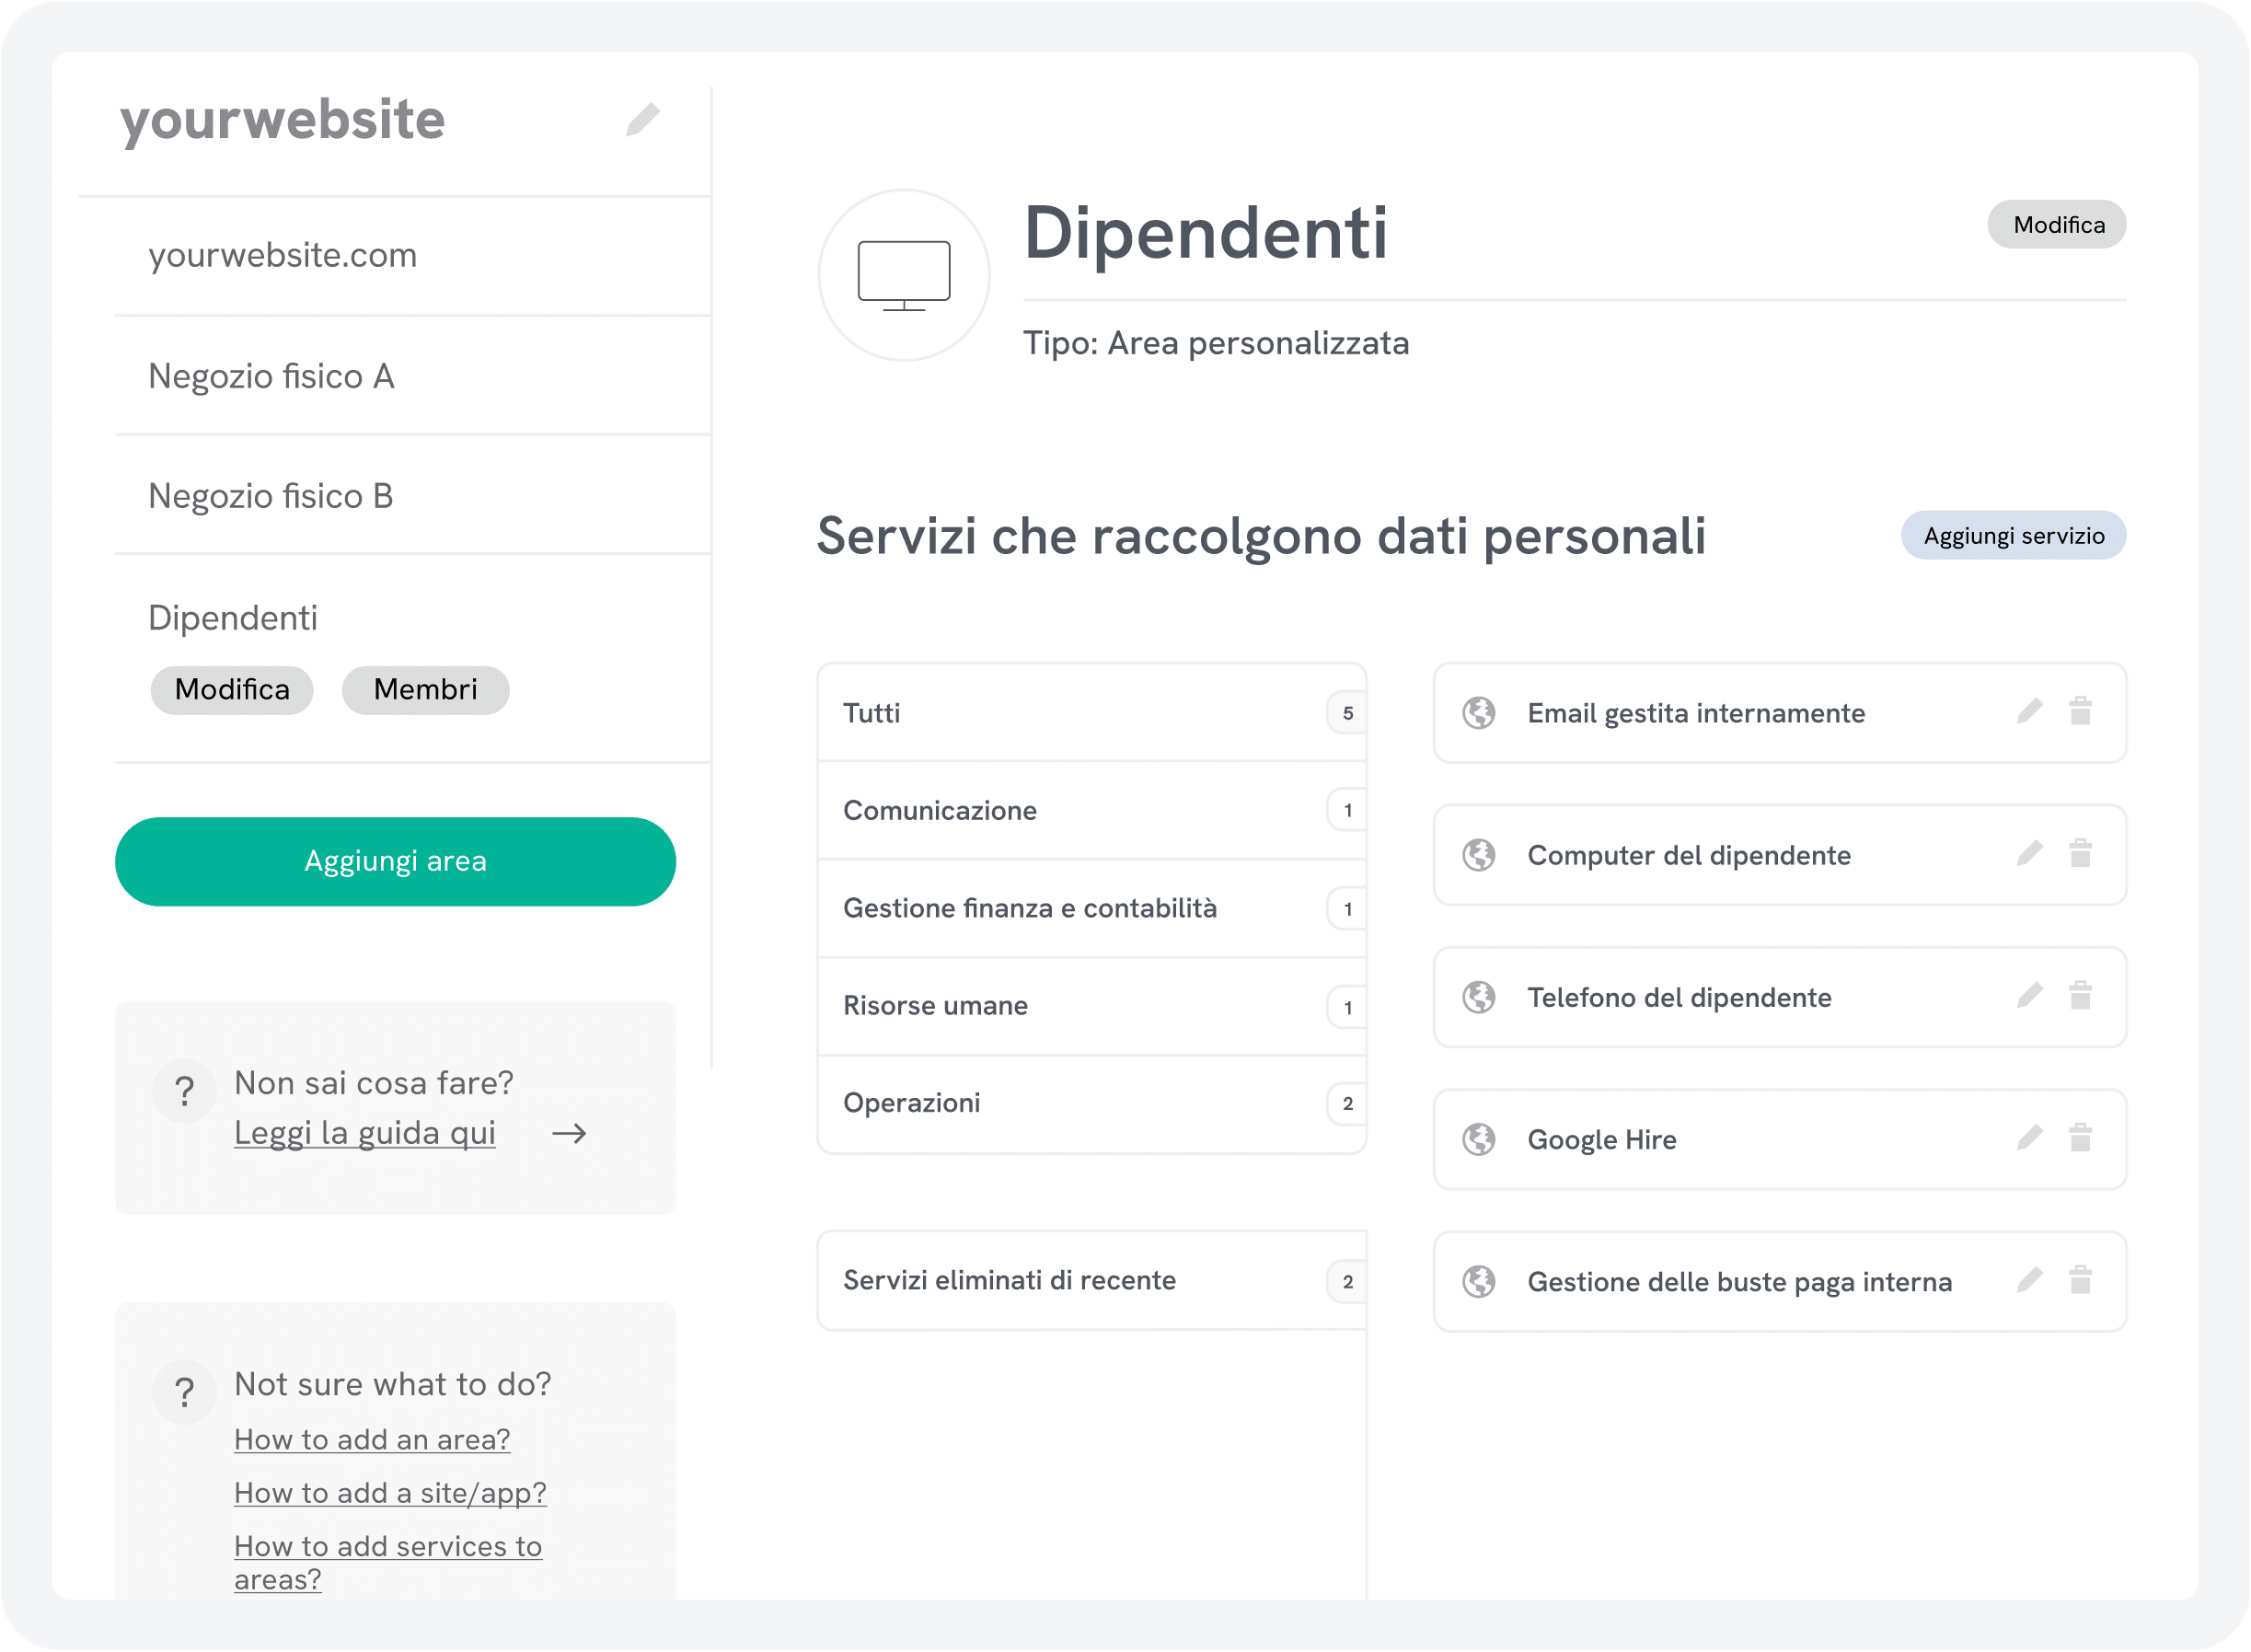Edit the Google Hire service
Screen dimensions: 2251x1652
point(2029,1137)
